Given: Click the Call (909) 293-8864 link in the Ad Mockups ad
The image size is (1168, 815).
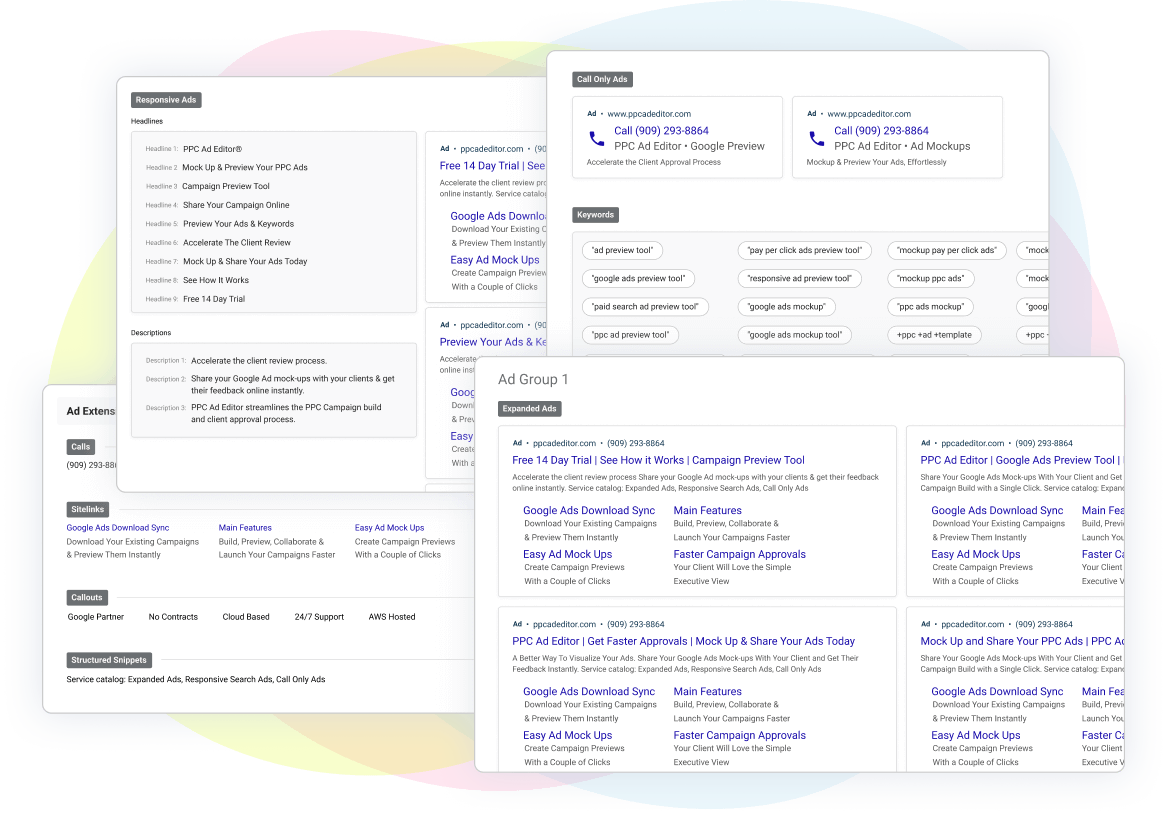Looking at the screenshot, I should click(x=881, y=131).
